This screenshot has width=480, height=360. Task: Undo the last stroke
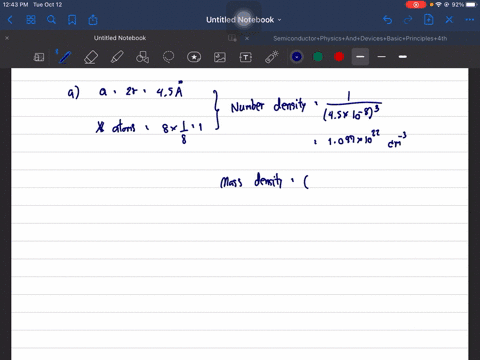pos(387,20)
